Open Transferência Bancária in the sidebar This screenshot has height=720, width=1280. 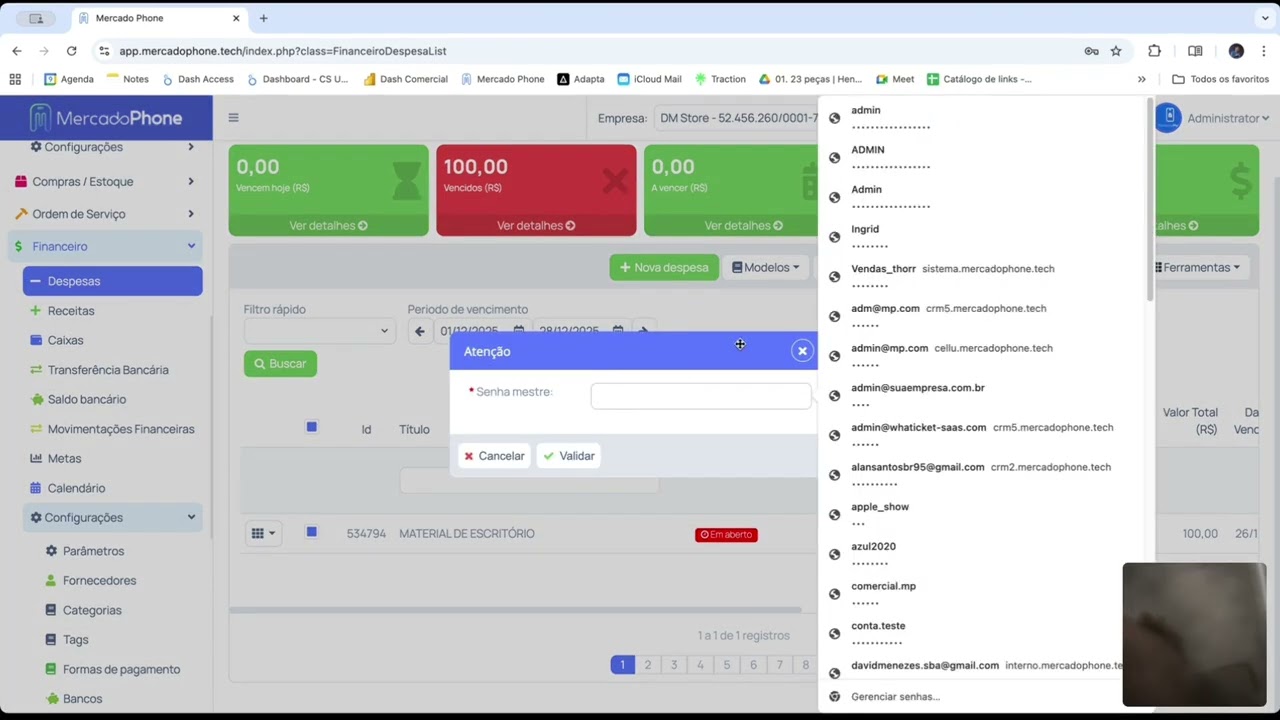click(x=108, y=370)
